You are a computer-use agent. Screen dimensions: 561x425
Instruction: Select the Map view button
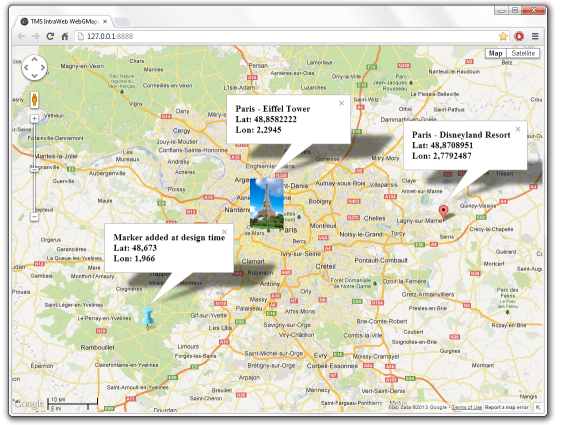point(496,53)
